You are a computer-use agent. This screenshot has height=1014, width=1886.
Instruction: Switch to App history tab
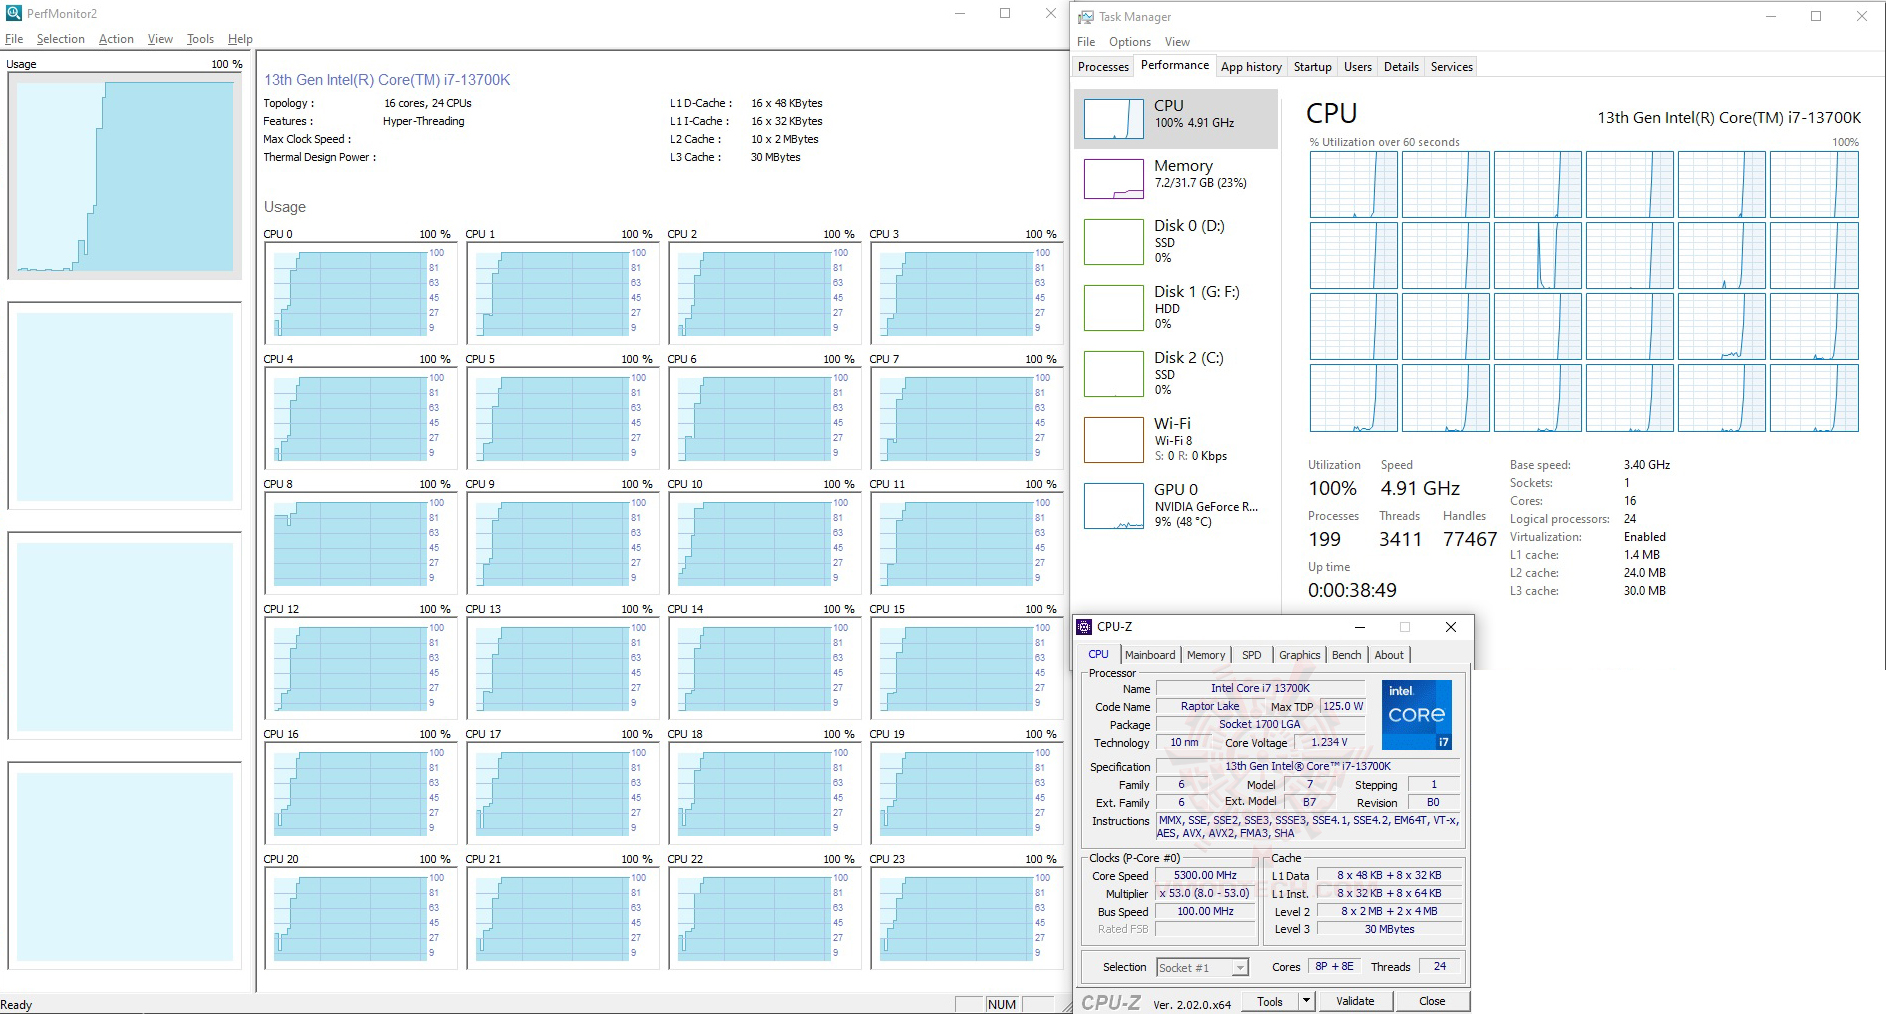tap(1251, 67)
